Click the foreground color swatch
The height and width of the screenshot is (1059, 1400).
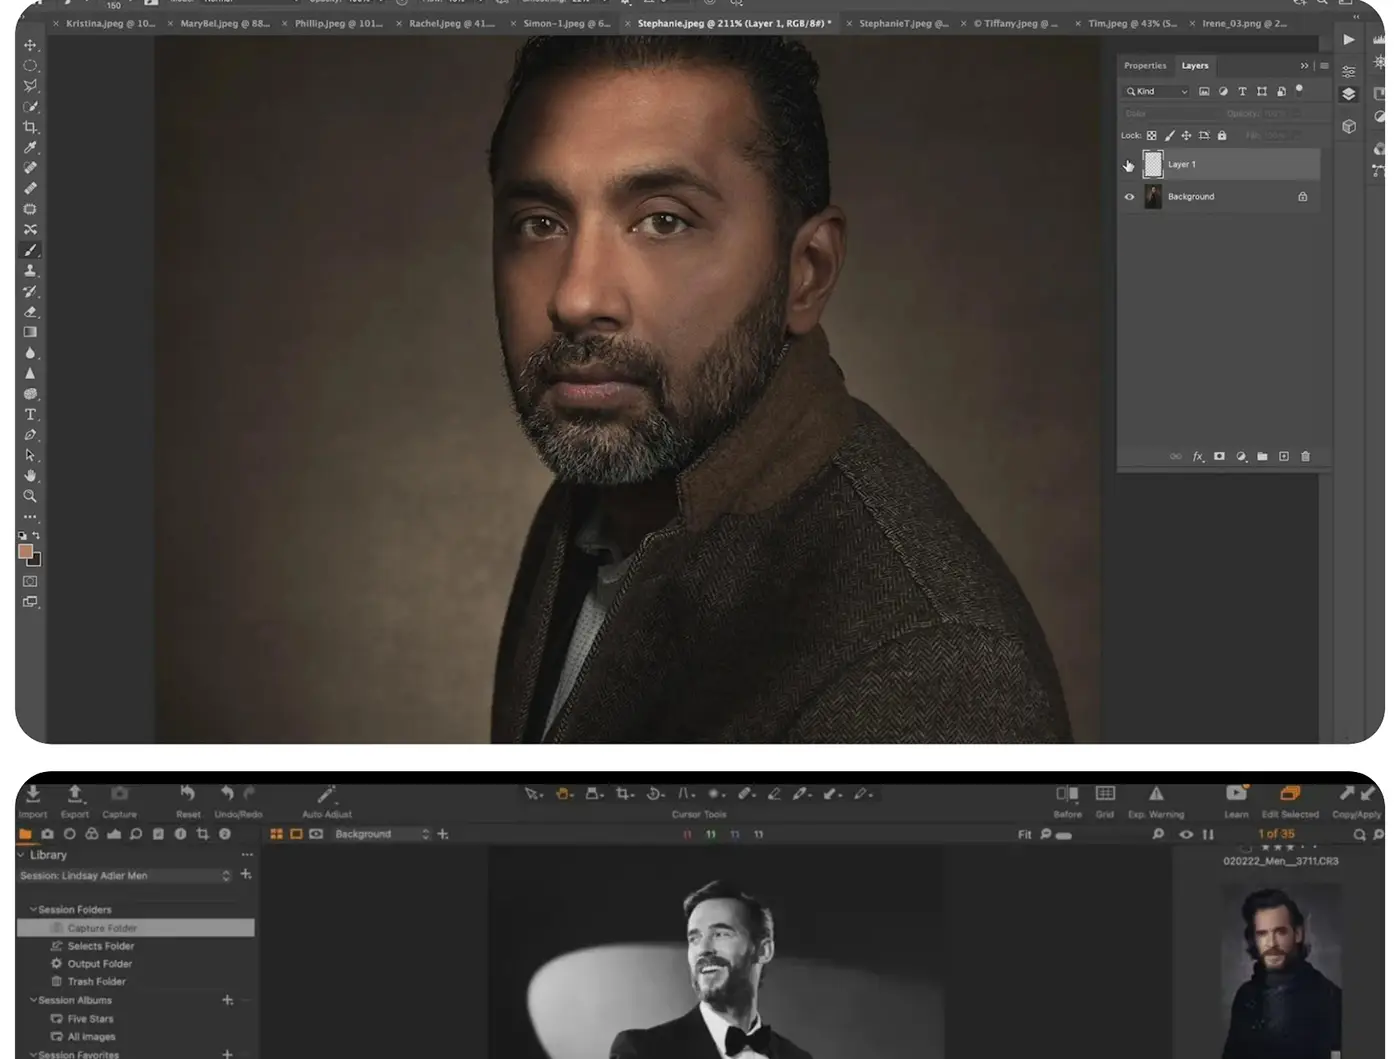(x=26, y=552)
